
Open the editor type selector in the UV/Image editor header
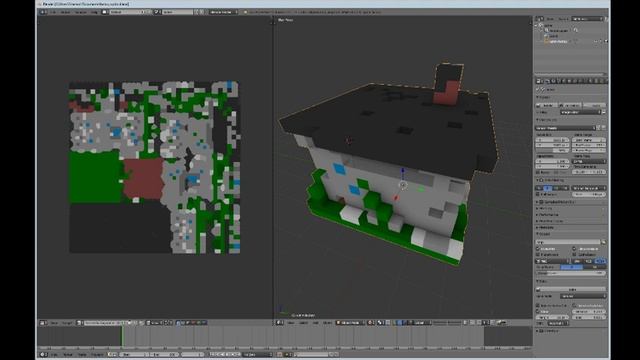tap(42, 322)
